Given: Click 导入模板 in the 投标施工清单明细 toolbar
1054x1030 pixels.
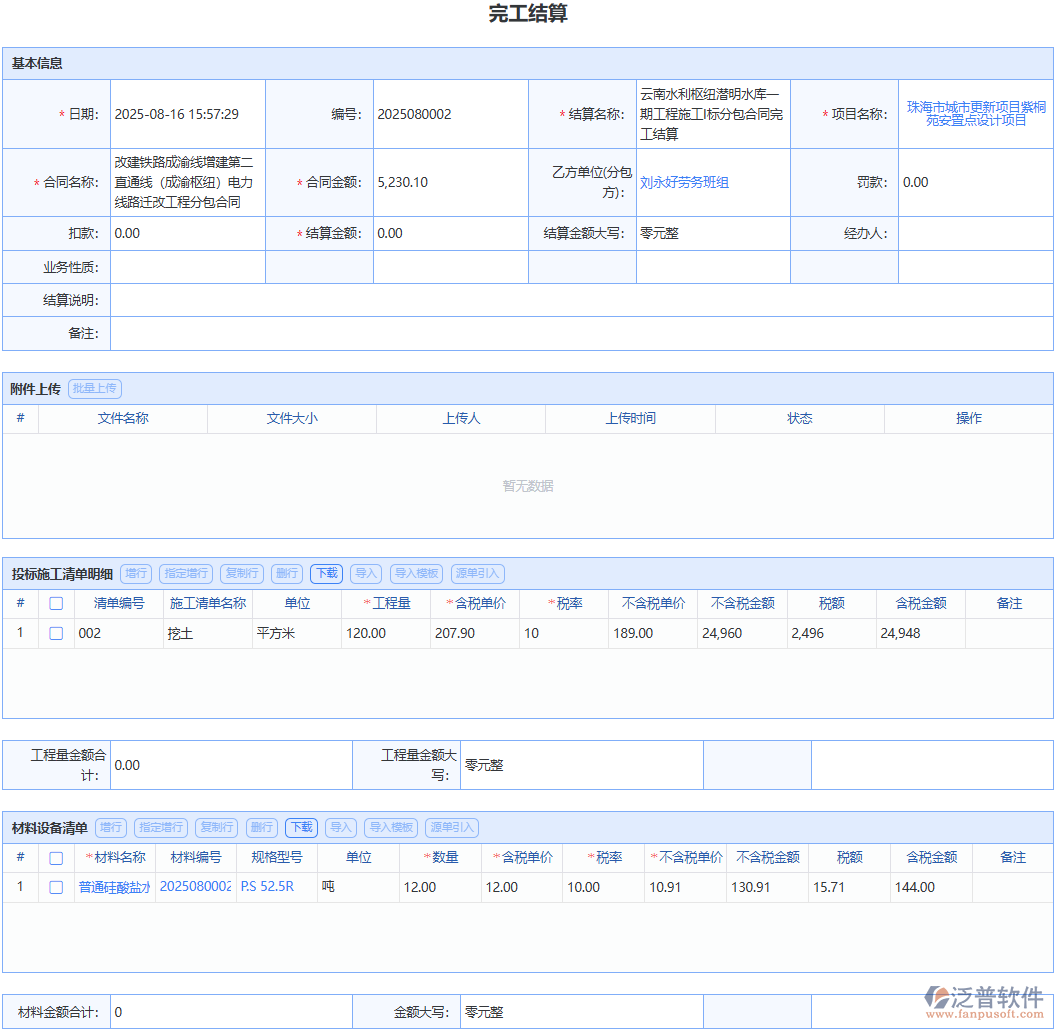Looking at the screenshot, I should point(417,573).
